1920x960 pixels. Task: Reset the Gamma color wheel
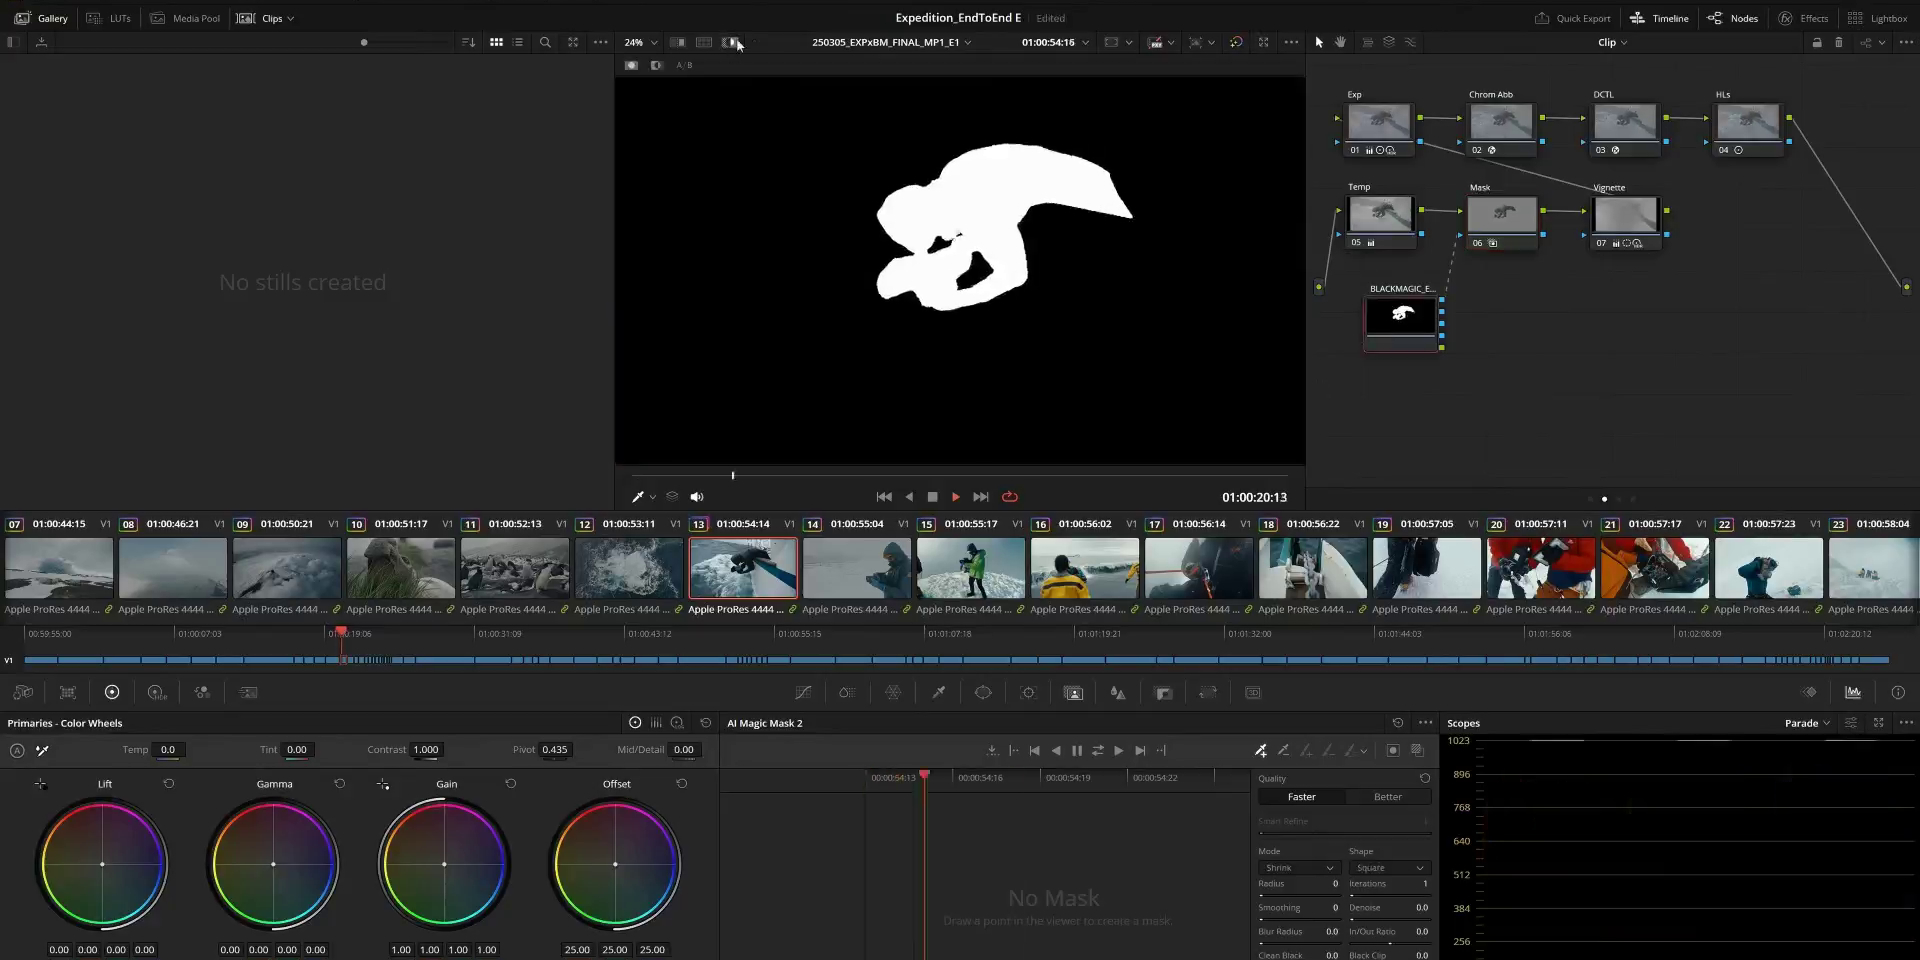pyautogui.click(x=339, y=784)
